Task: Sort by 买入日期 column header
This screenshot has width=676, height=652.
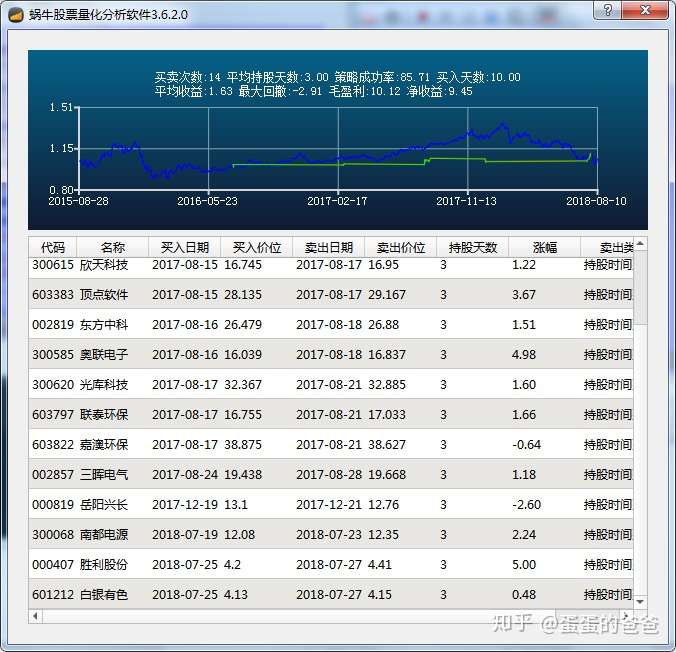Action: click(185, 247)
